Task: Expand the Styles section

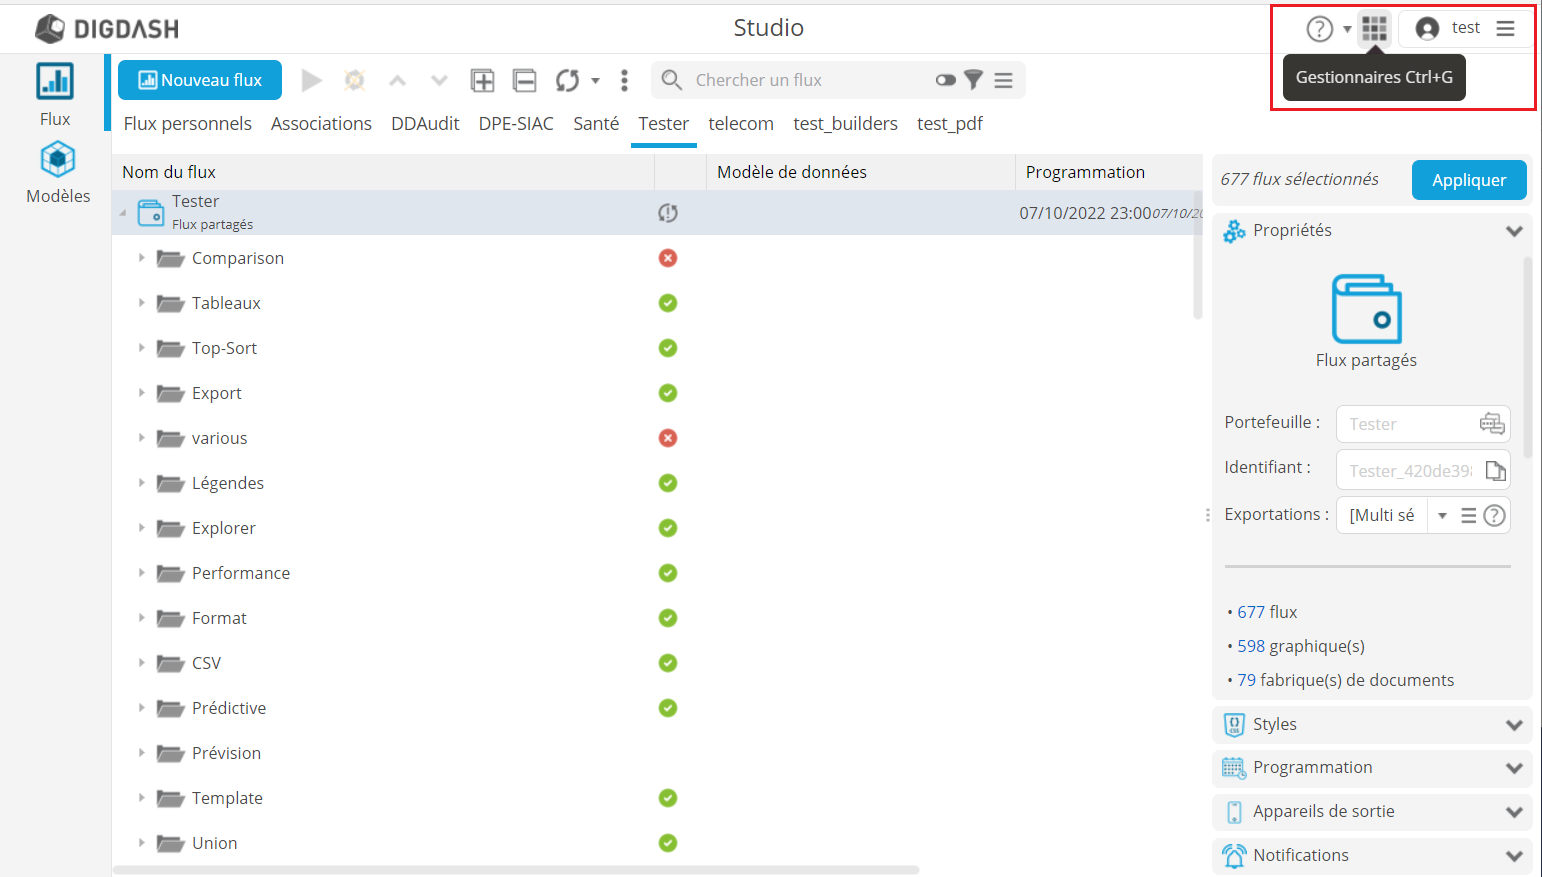Action: 1514,725
